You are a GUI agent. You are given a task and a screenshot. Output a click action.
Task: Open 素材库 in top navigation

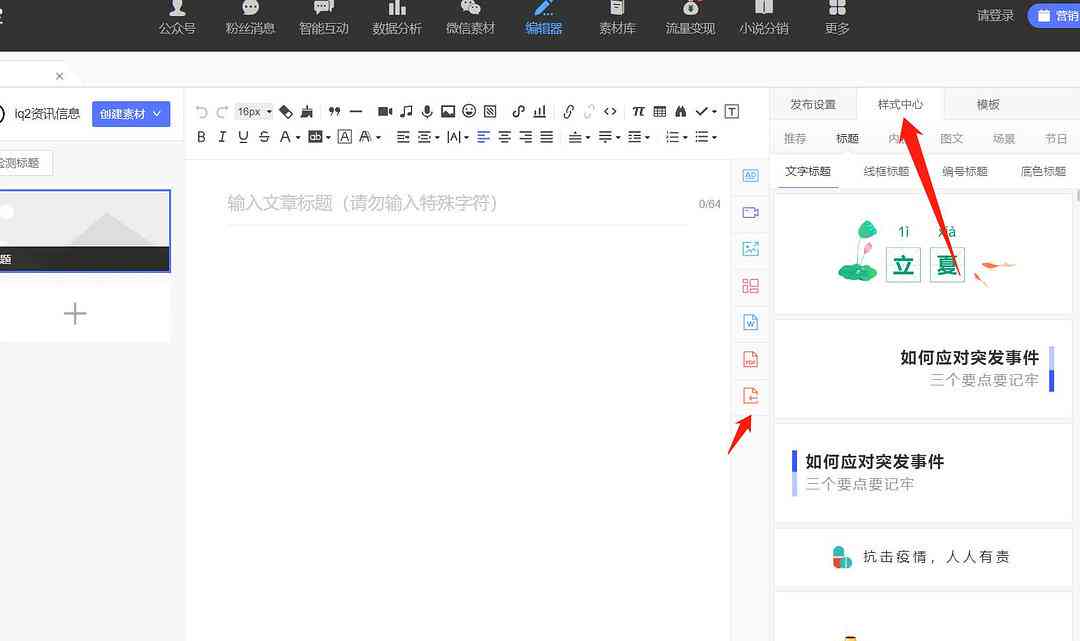[x=617, y=19]
